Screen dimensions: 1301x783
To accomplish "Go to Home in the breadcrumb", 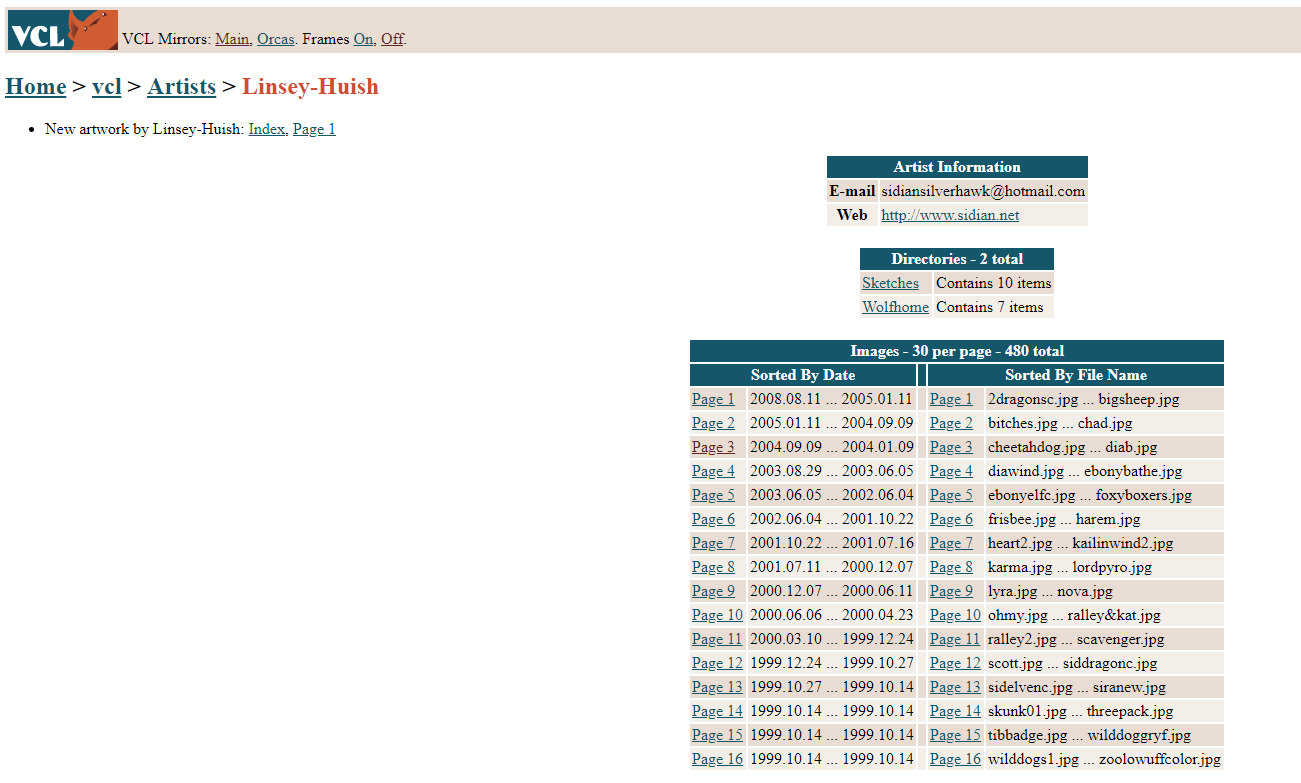I will tap(36, 86).
